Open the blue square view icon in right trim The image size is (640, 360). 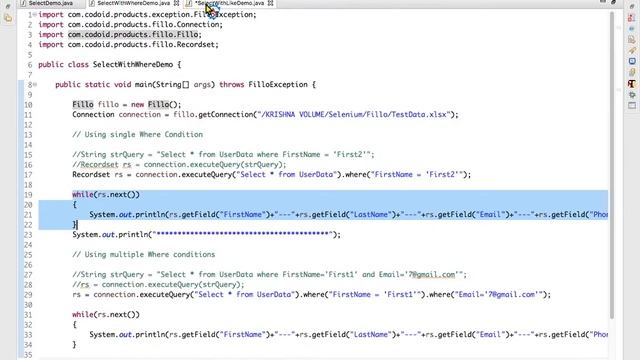tap(632, 61)
